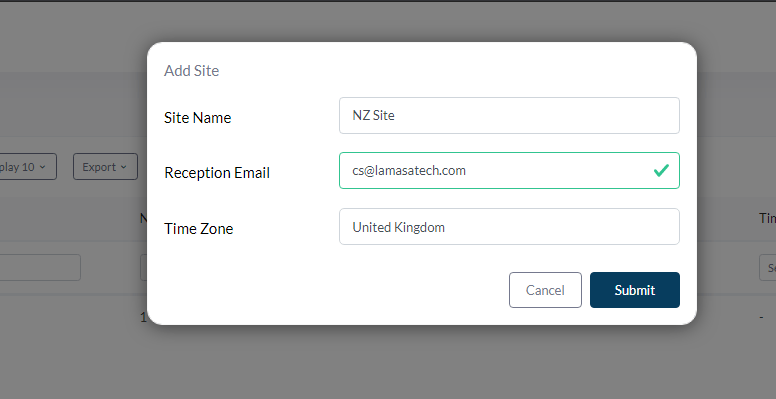
Task: Click the row number 1 in the table
Action: (x=144, y=317)
